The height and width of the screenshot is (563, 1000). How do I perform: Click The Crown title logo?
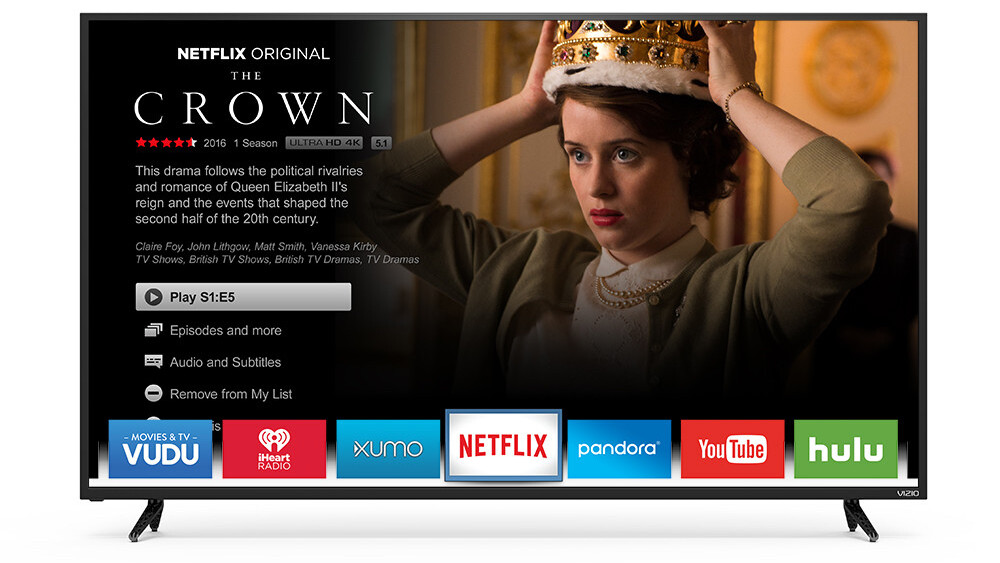(x=253, y=98)
